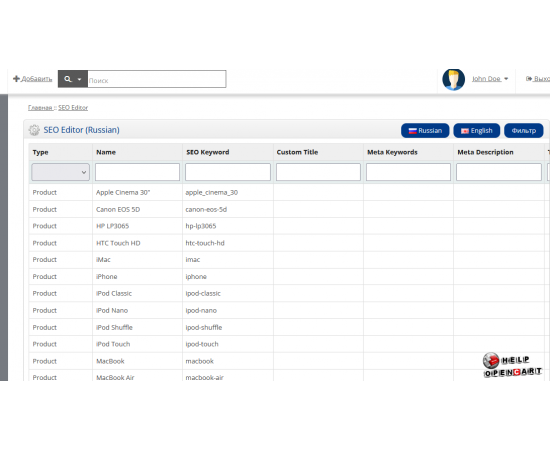Click Meta Keywords cell for iMac row
Screen dimensions: 550x450
click(408, 260)
